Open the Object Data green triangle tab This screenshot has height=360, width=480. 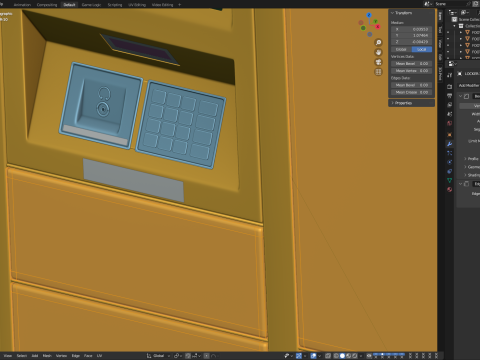coord(449,180)
